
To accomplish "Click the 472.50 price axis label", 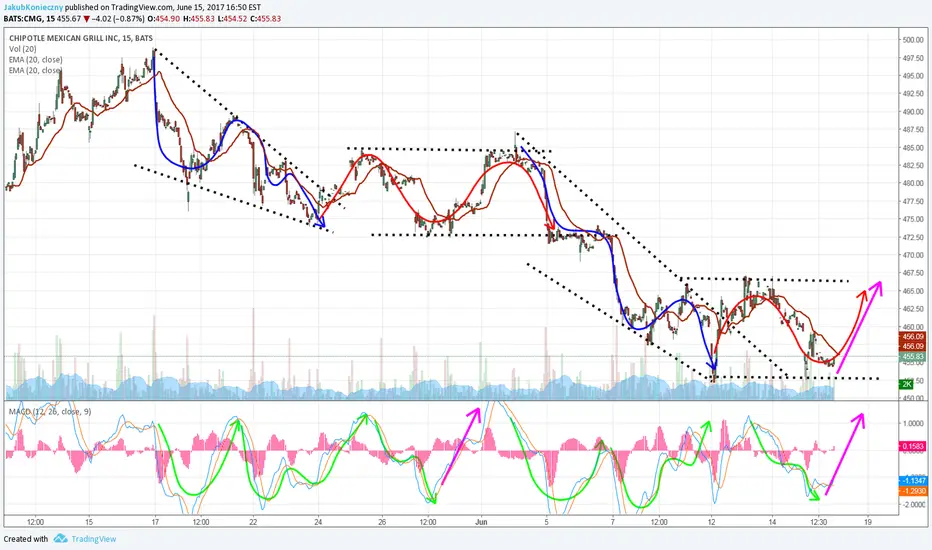I will coord(912,237).
